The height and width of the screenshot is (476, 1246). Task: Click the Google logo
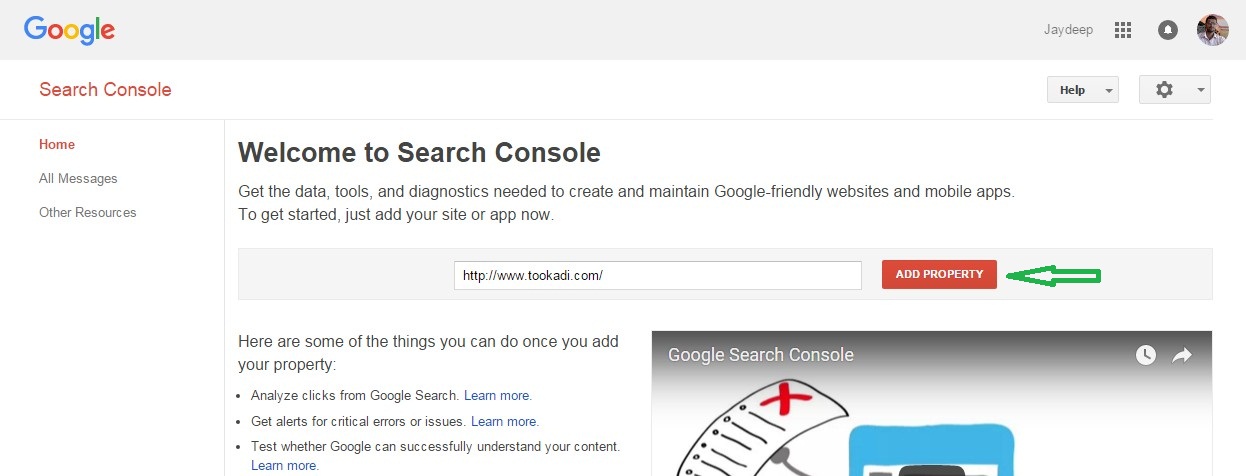69,31
